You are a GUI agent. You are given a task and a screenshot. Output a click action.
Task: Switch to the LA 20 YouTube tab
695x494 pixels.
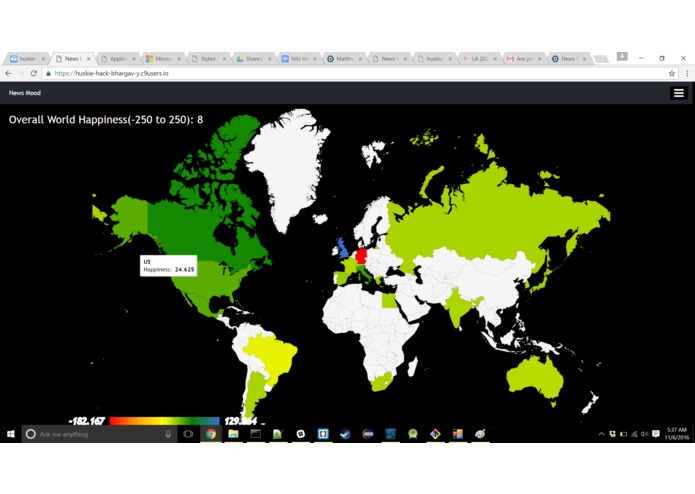pyautogui.click(x=480, y=58)
